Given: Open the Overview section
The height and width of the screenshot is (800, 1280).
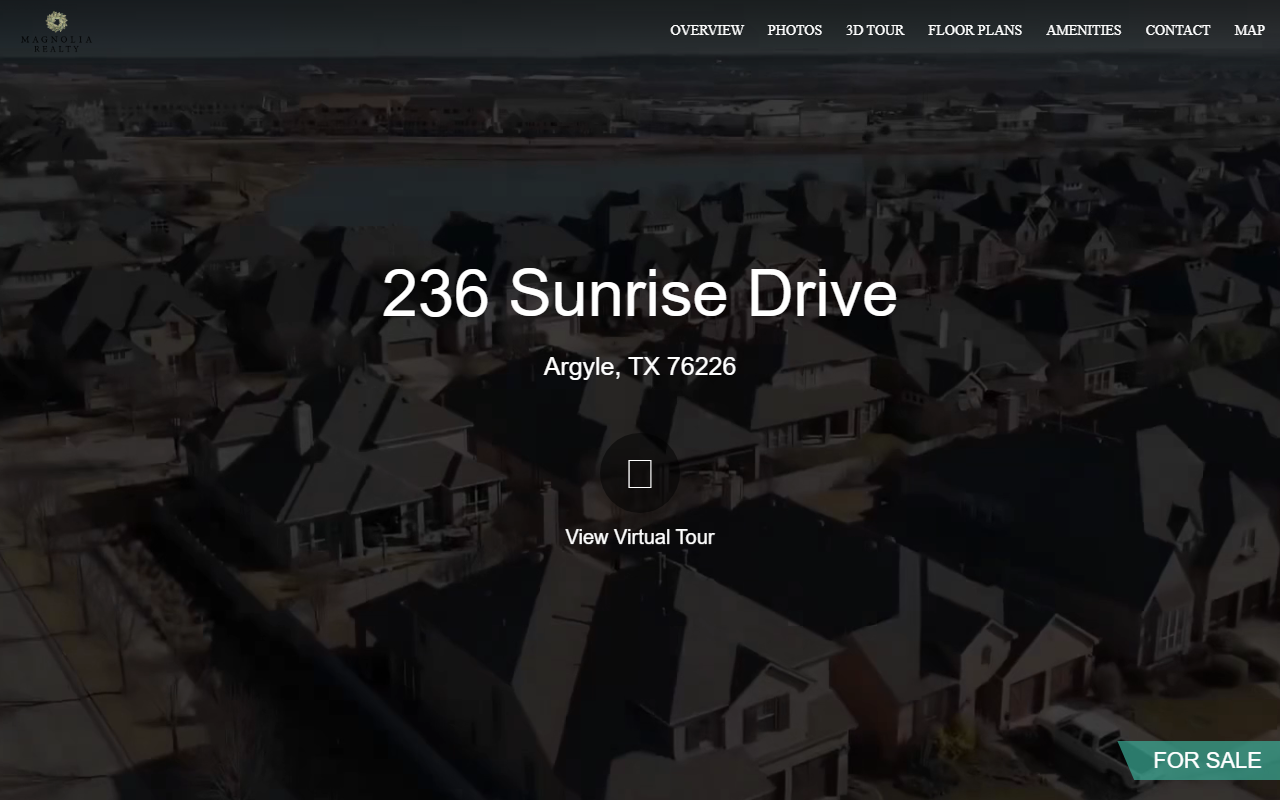Looking at the screenshot, I should tap(707, 30).
